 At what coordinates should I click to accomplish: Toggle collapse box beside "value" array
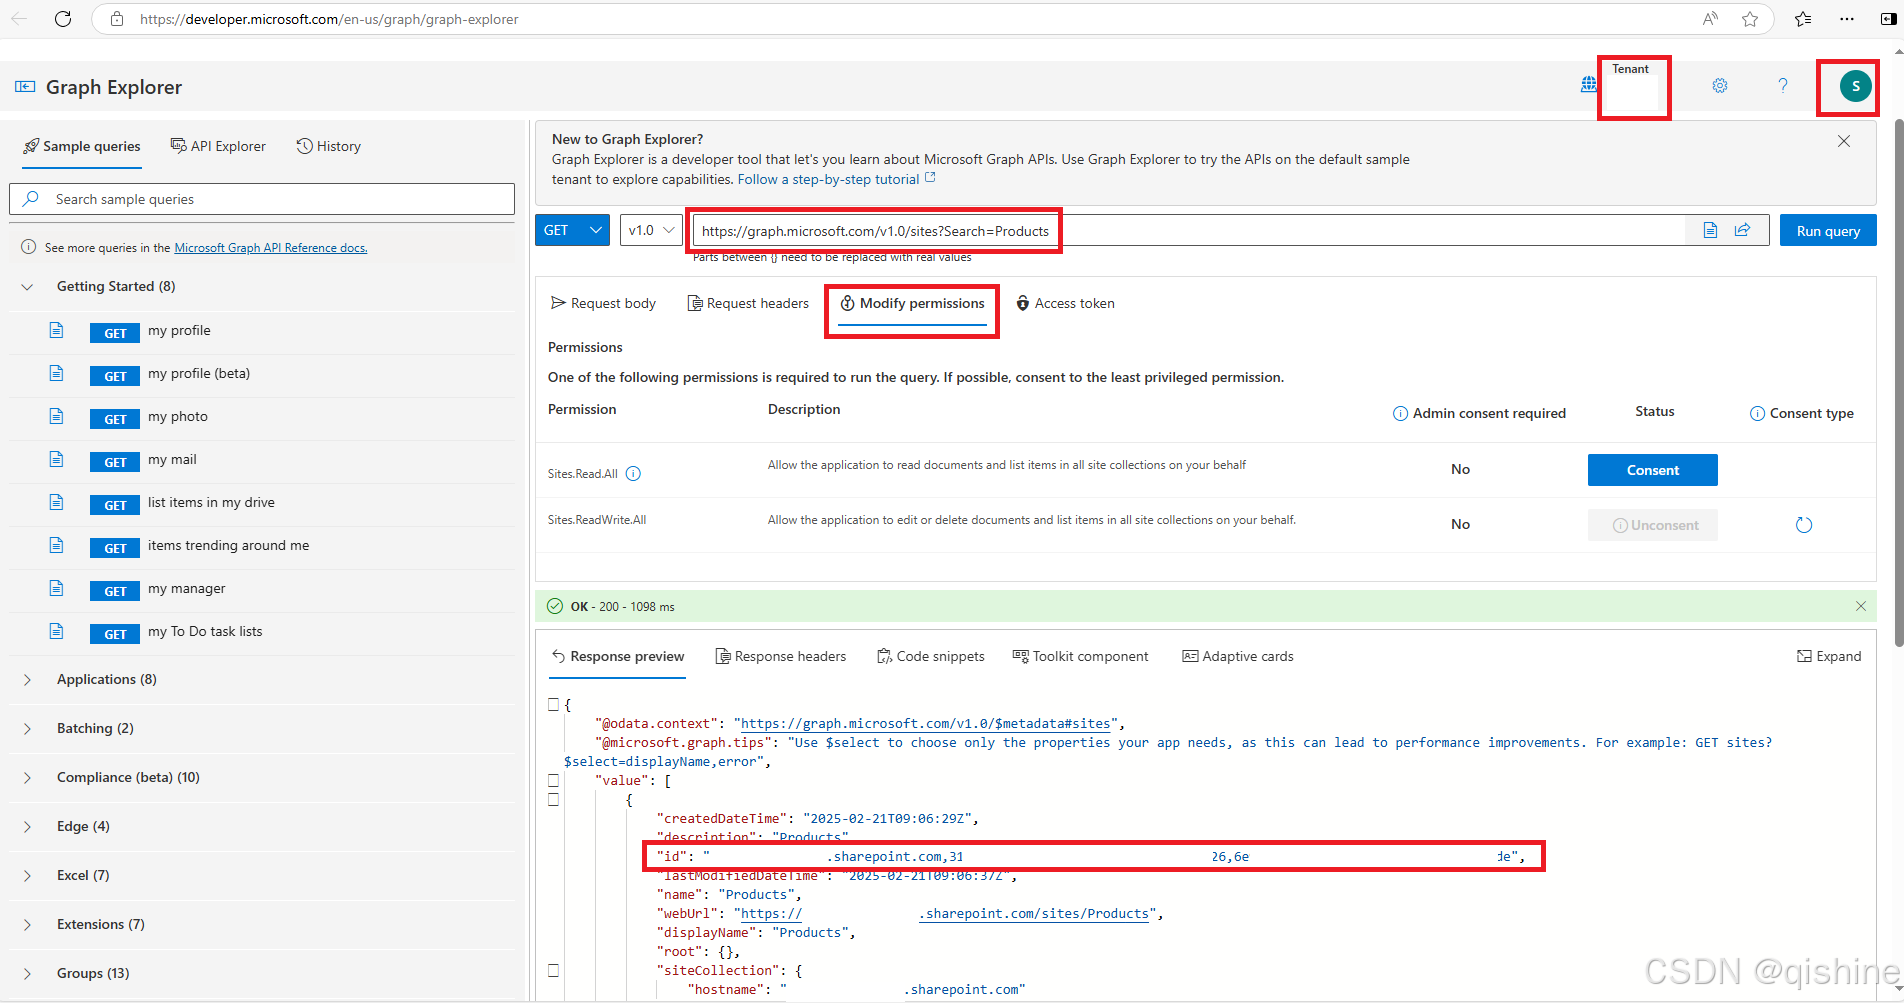click(553, 780)
